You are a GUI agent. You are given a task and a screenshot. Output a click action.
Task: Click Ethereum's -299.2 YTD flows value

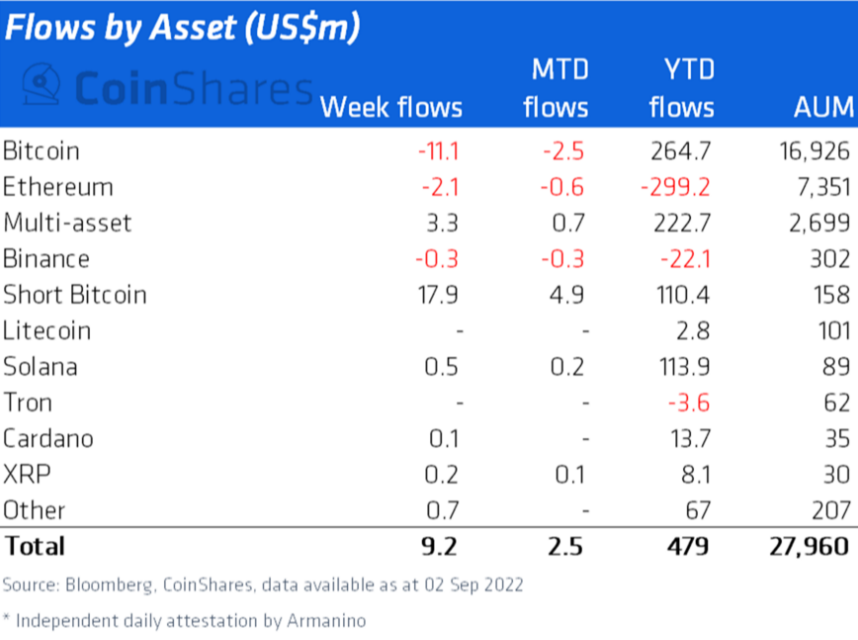(x=680, y=187)
